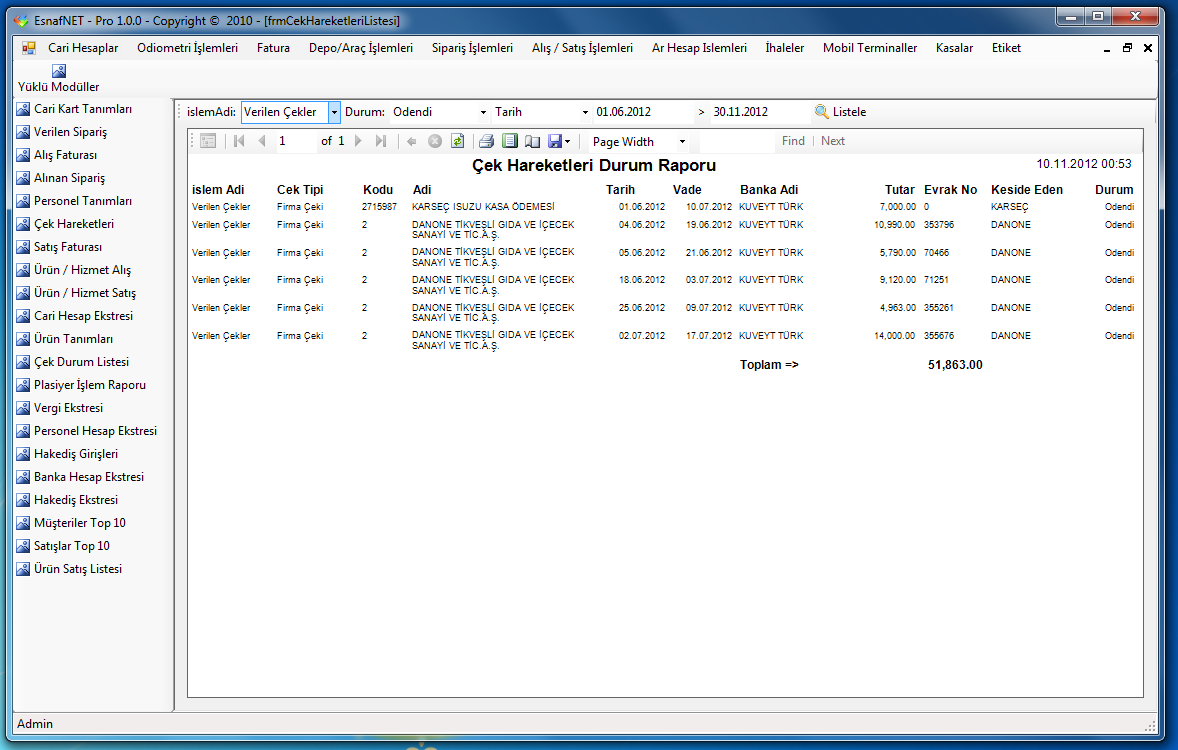Image resolution: width=1178 pixels, height=750 pixels.
Task: Click icon next to Banka Hesap Ekstresi
Action: [23, 477]
